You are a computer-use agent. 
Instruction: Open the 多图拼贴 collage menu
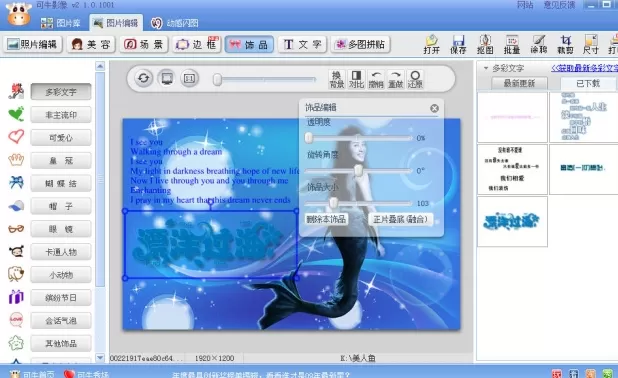tap(360, 44)
